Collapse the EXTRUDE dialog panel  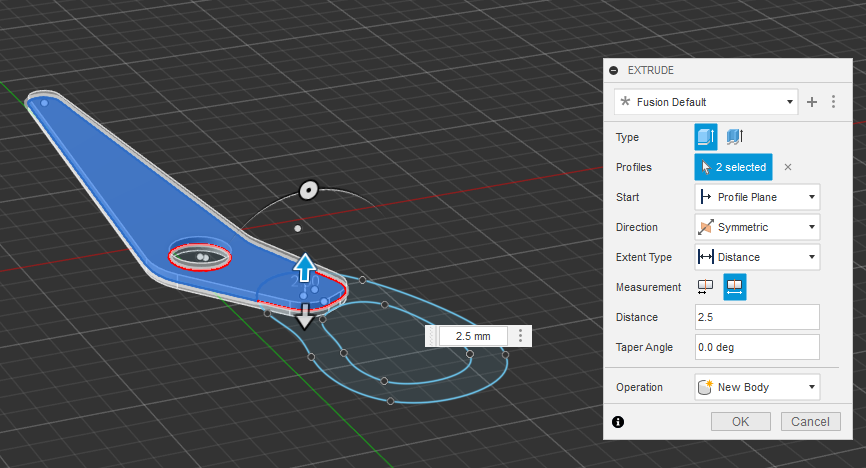(x=614, y=71)
